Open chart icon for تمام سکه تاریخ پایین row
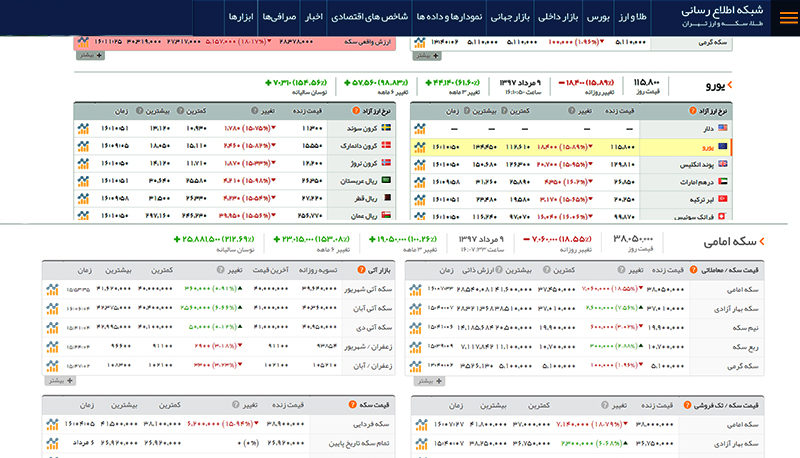The image size is (800, 458). (x=52, y=443)
